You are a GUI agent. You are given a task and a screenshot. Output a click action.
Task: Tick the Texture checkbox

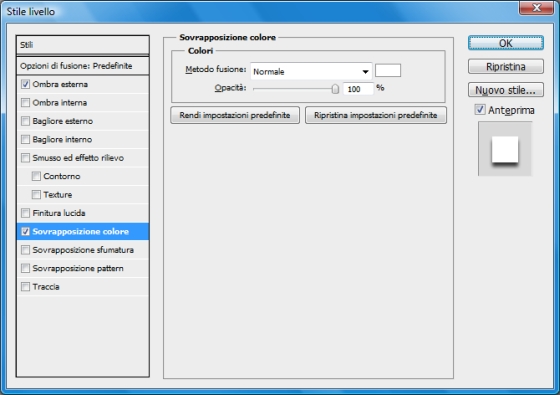click(36, 195)
